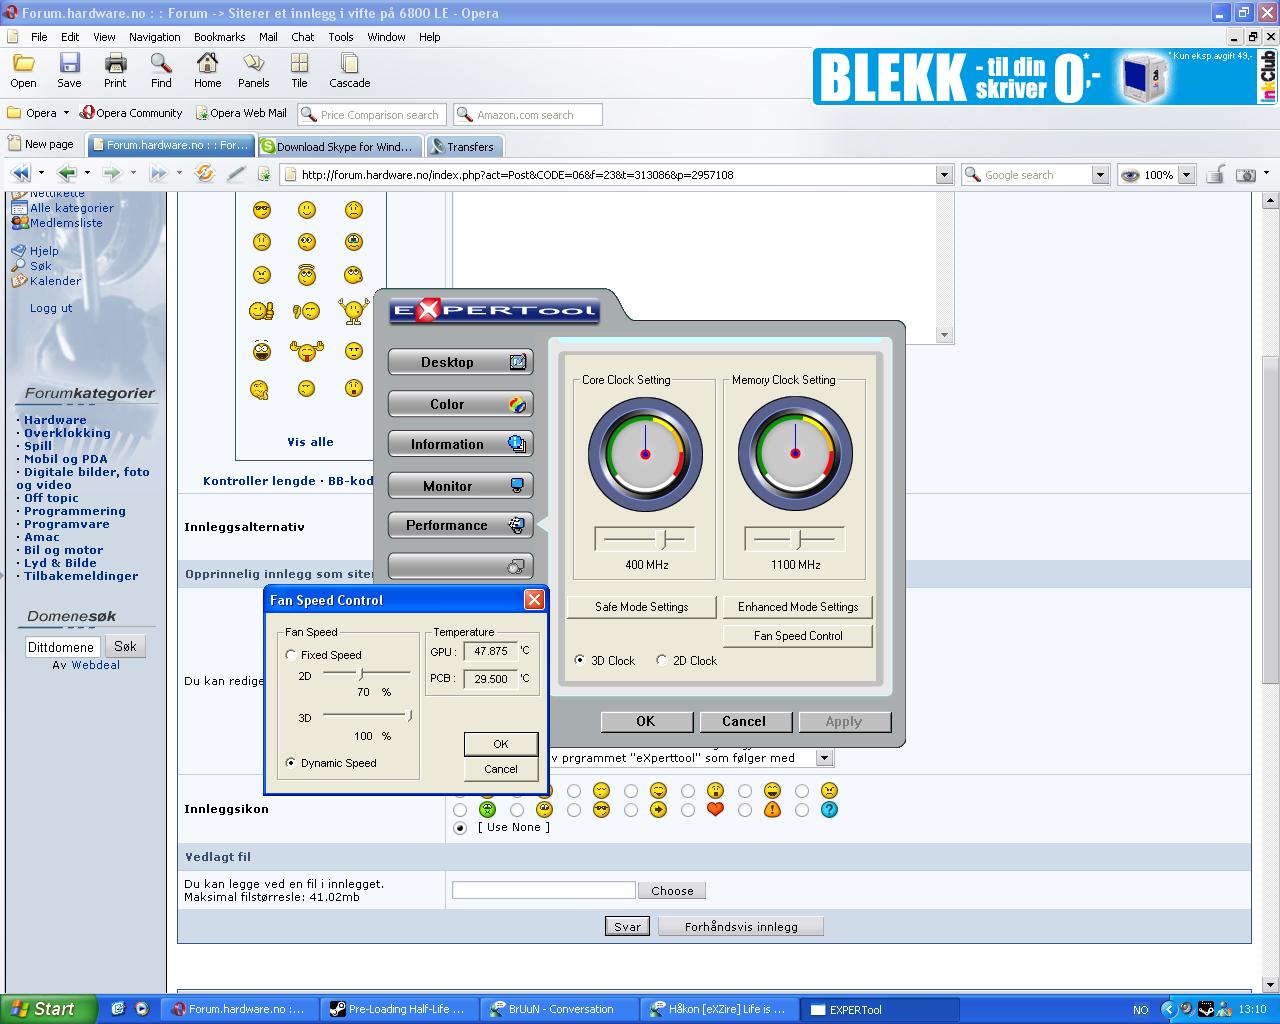1280x1024 pixels.
Task: Insert the thumbs-up smiley
Action: [261, 311]
